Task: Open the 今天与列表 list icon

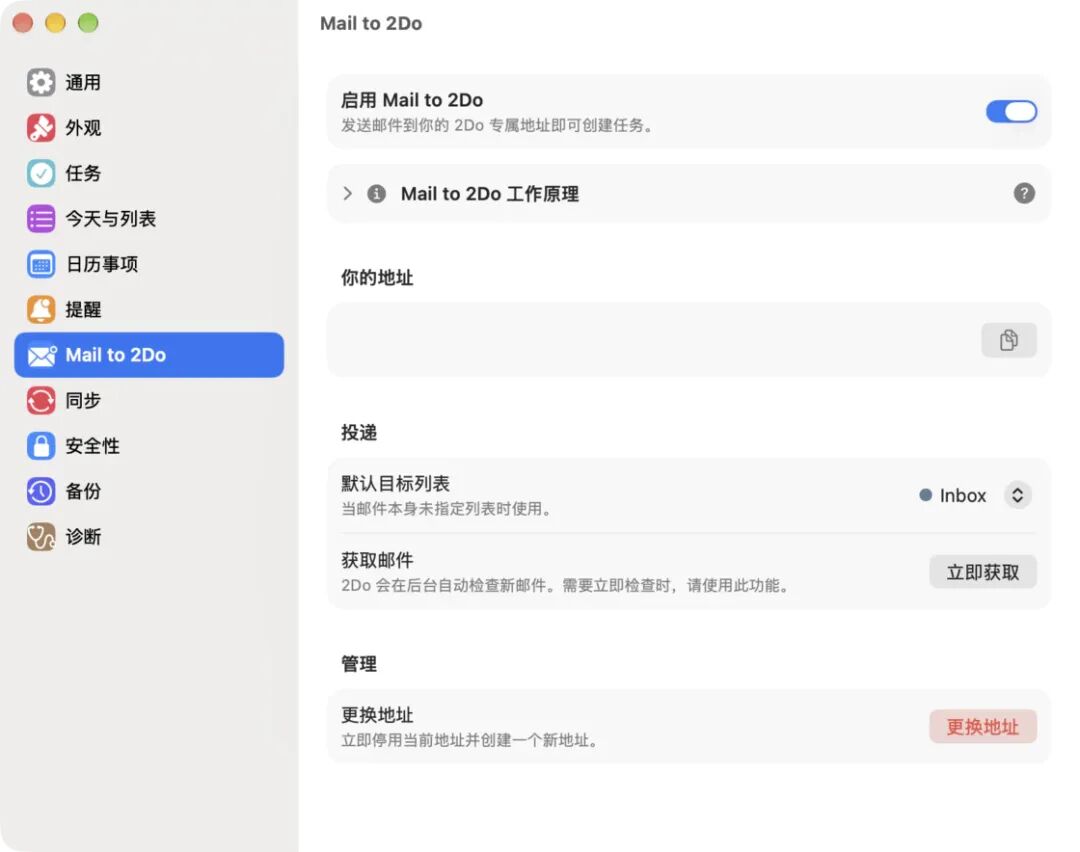Action: [41, 219]
